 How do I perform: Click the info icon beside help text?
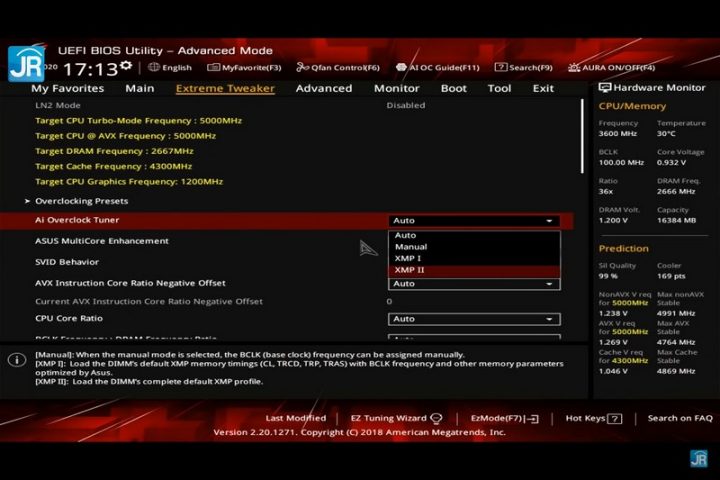pos(17,360)
